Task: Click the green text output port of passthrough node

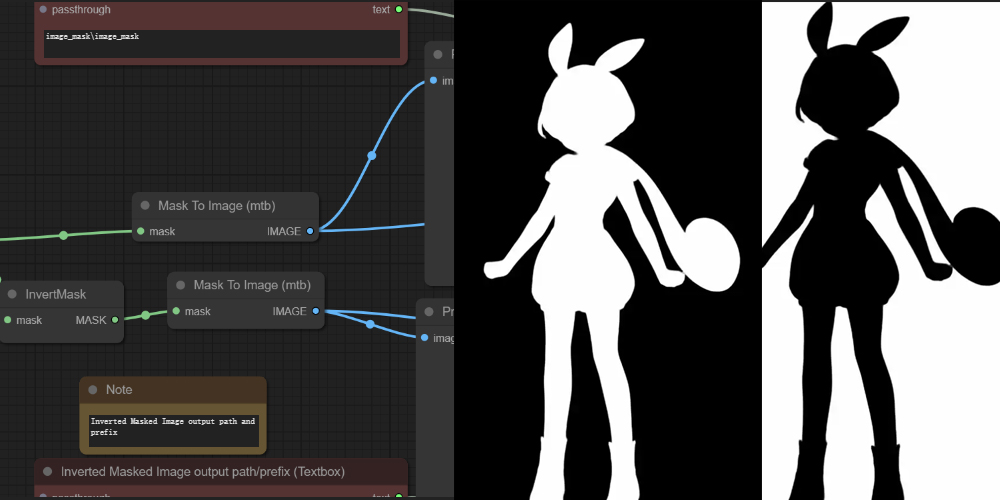Action: click(399, 10)
